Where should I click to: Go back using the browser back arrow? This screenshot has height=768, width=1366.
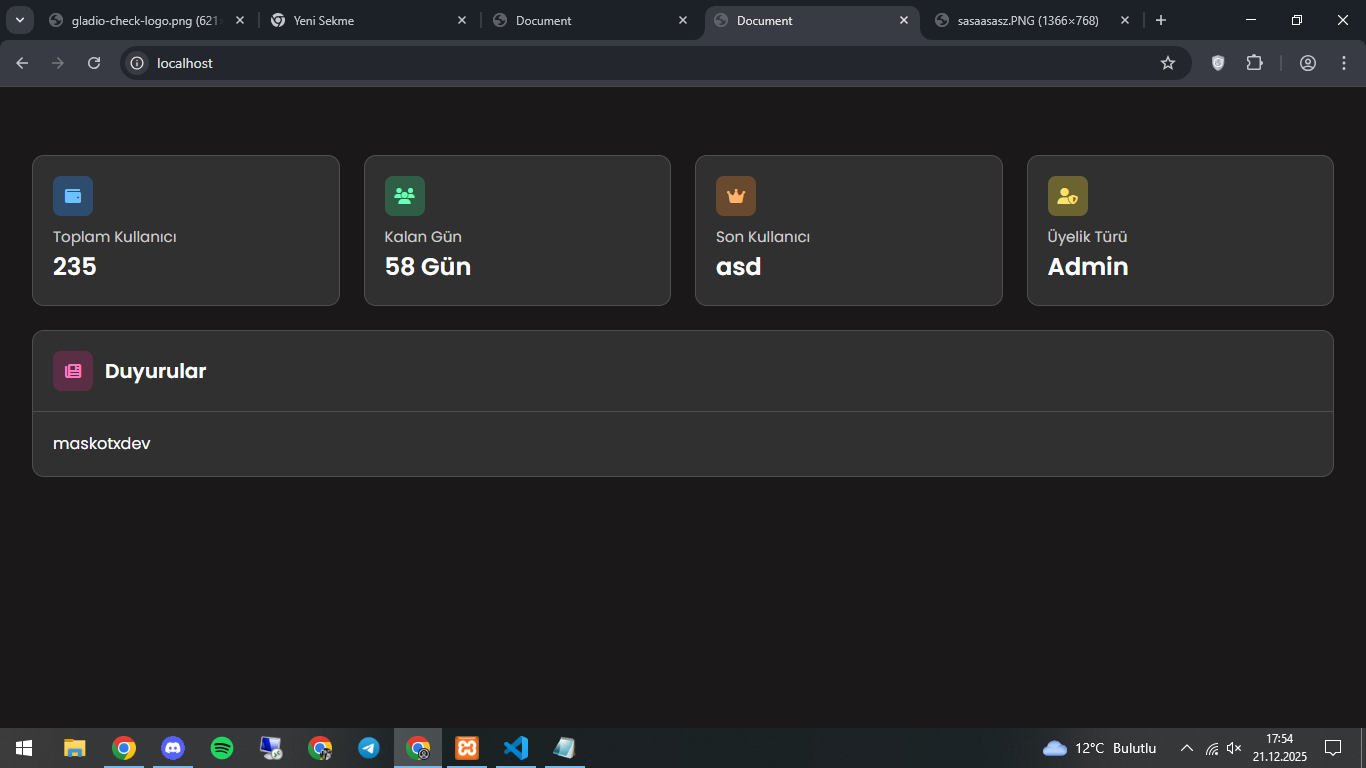coord(22,63)
